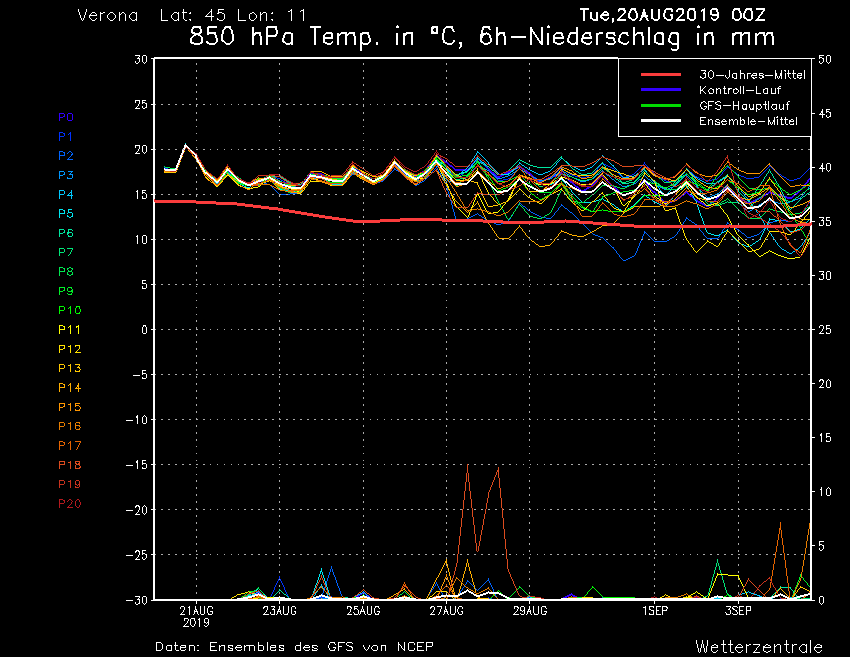The image size is (850, 657).
Task: Click the red 30-Jahres-Mittel legend line
Action: (661, 75)
